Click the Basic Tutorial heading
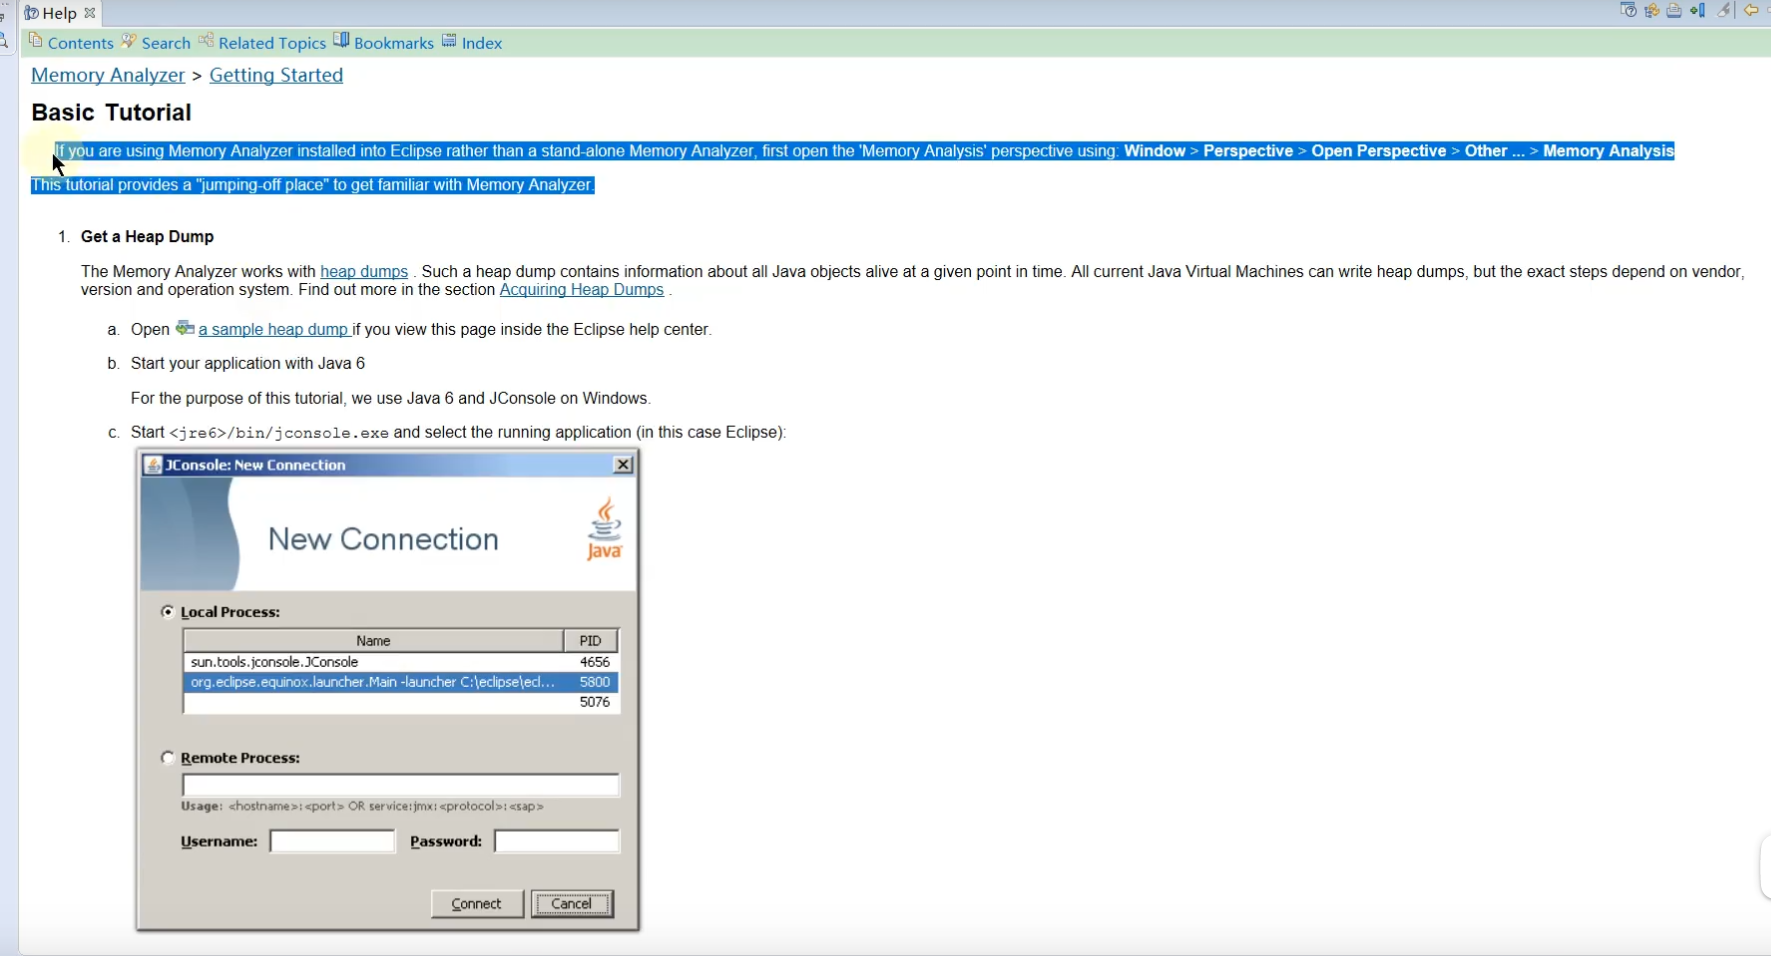 coord(111,112)
